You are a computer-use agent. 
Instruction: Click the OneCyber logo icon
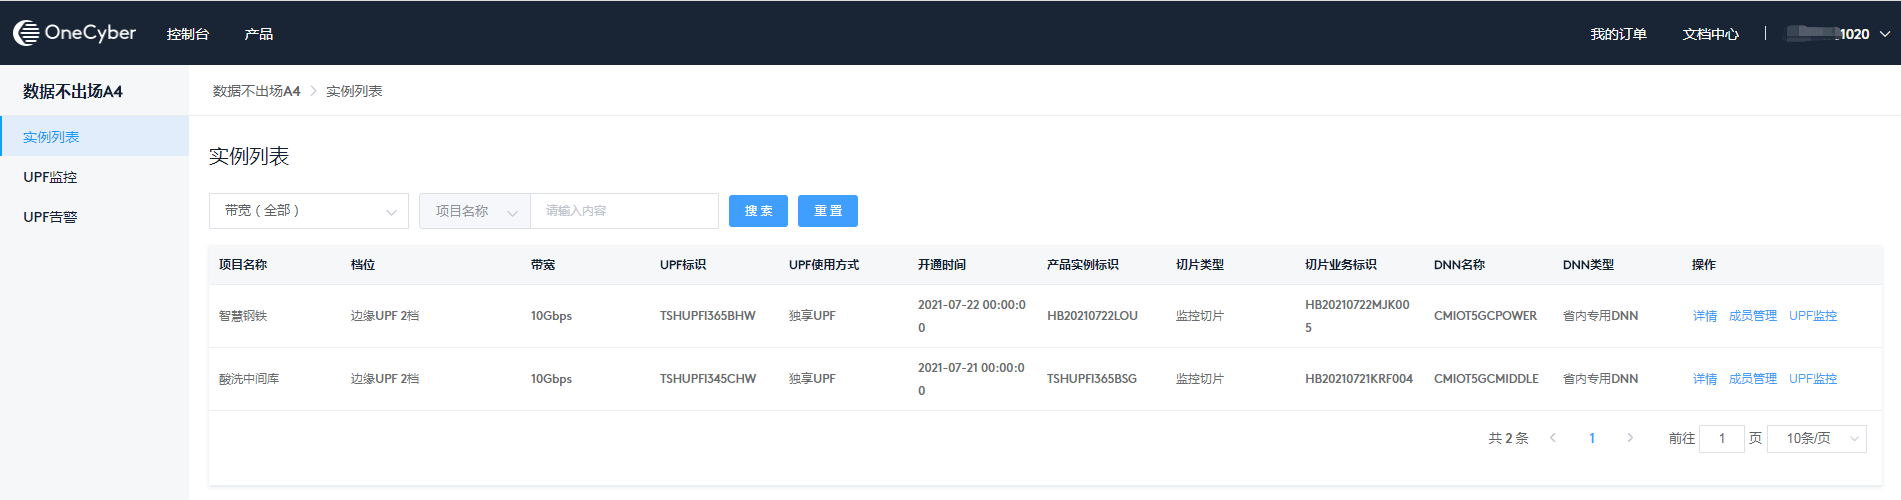(x=26, y=33)
